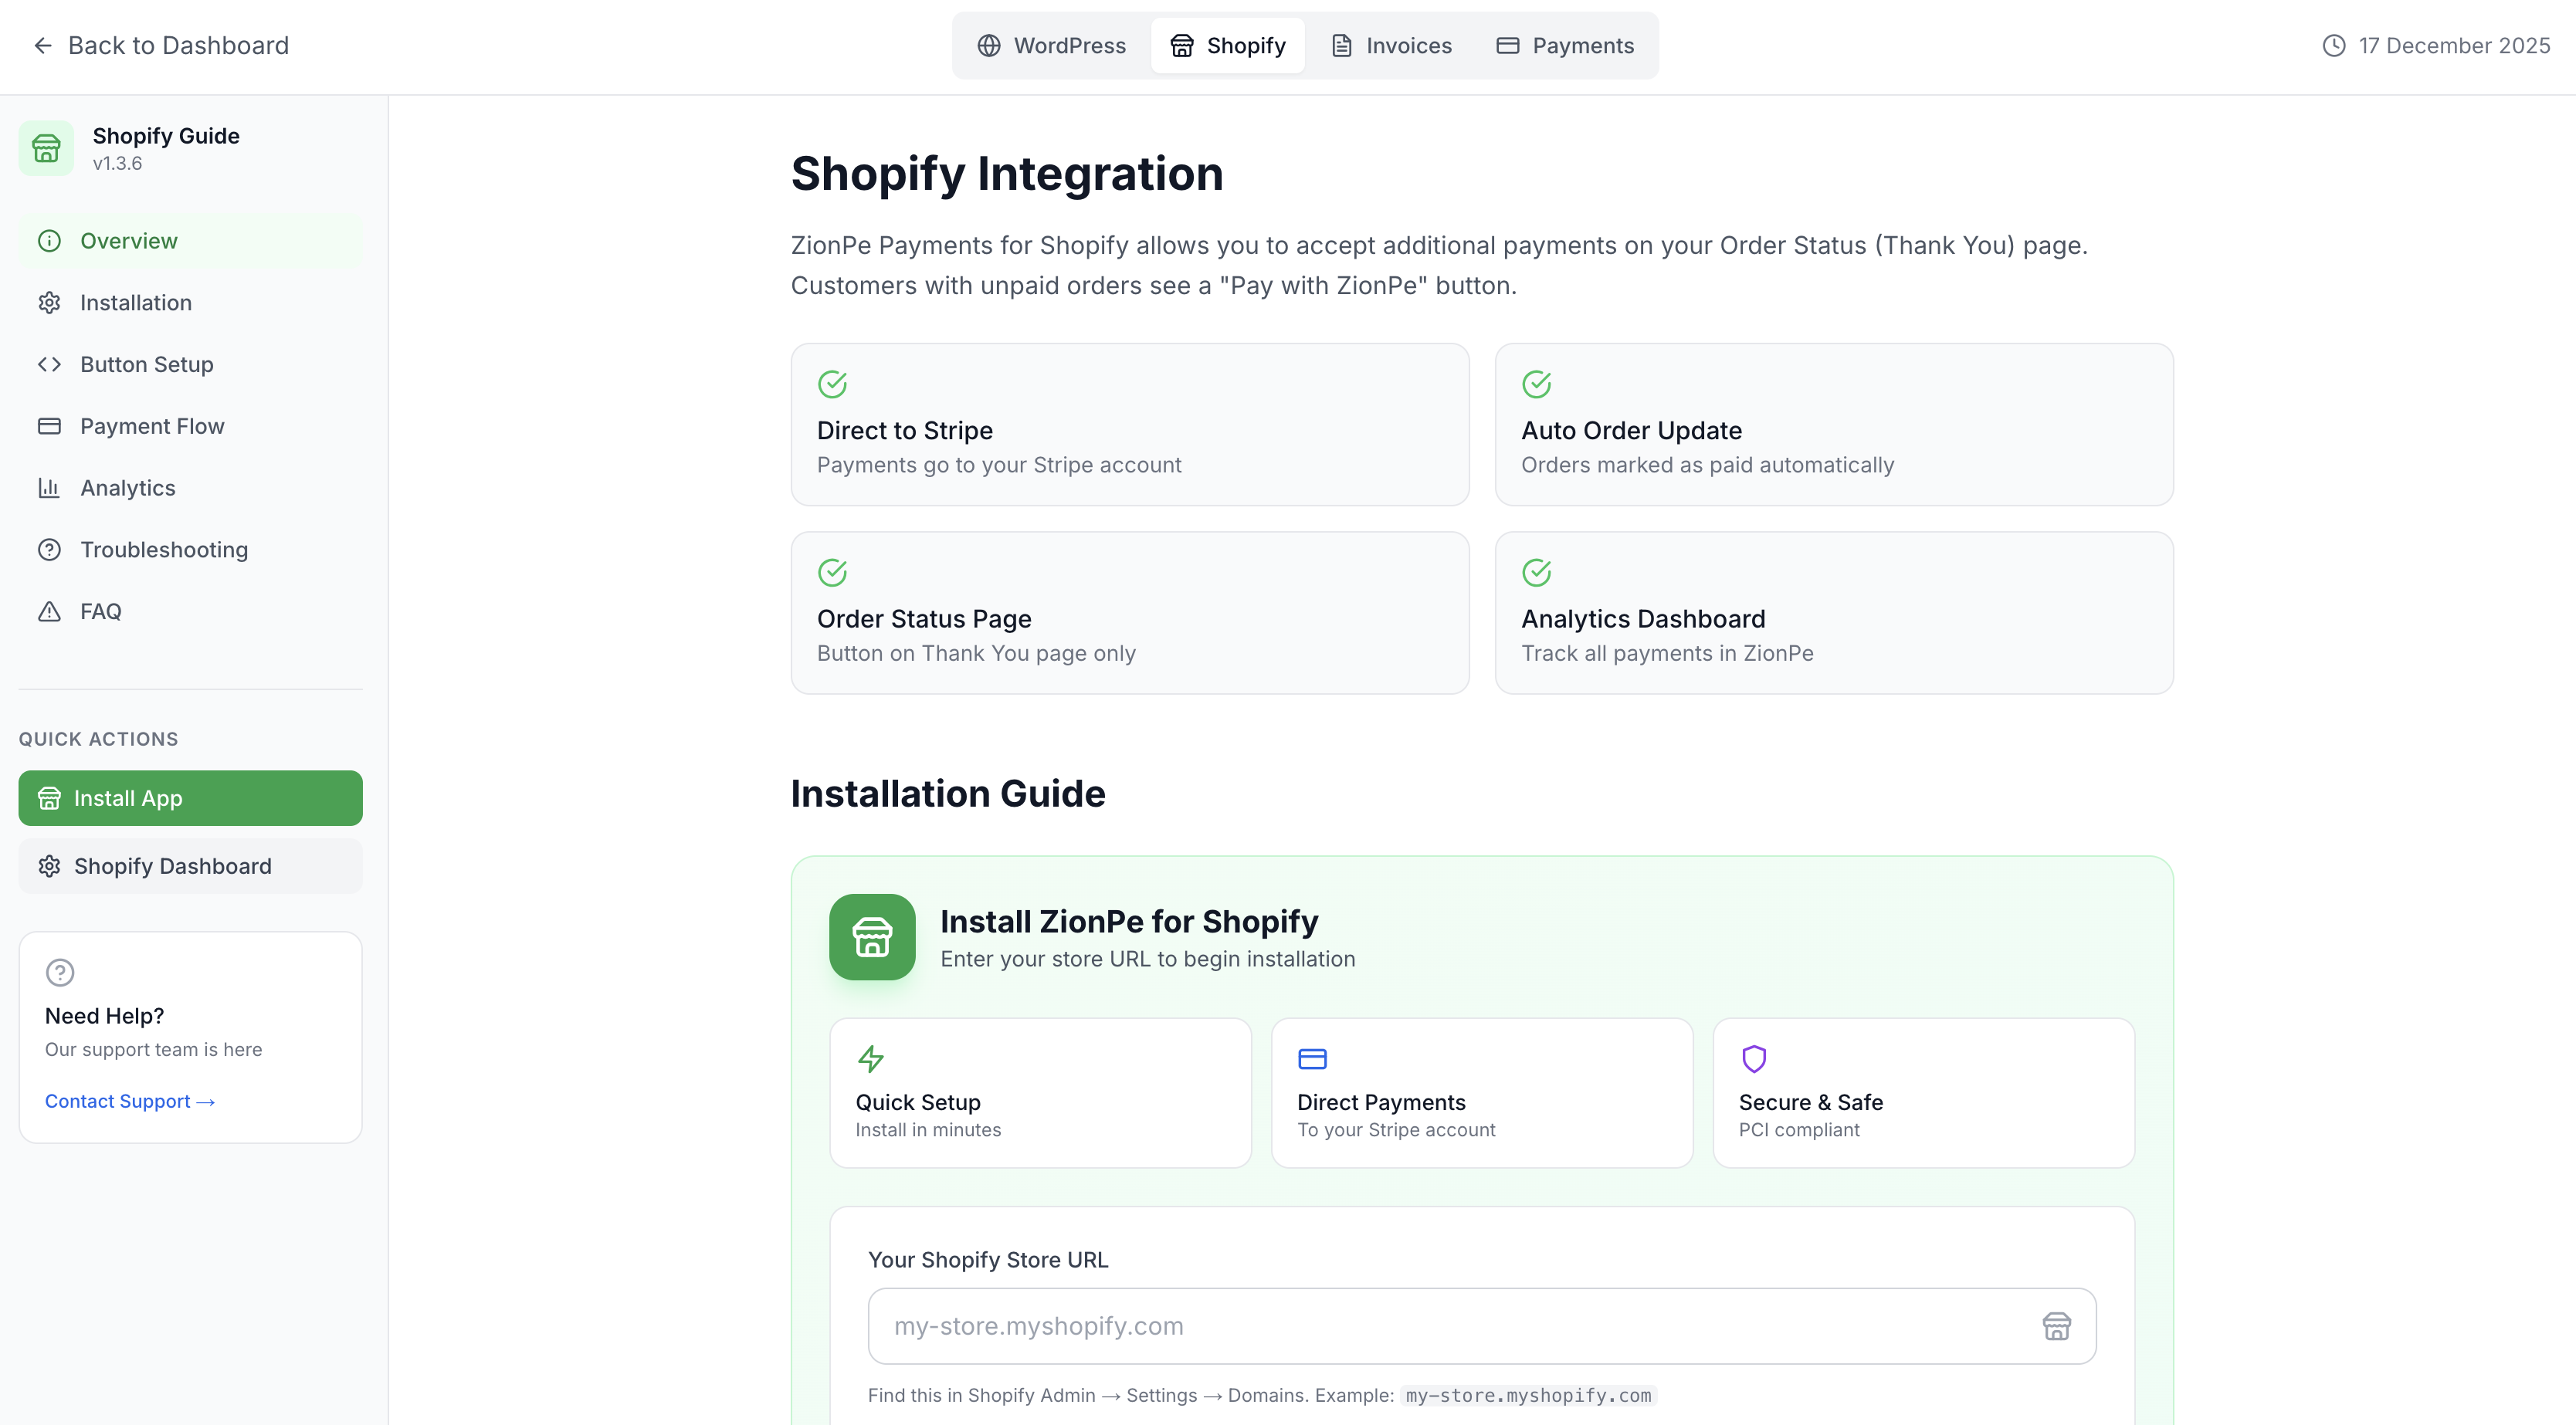Click the lightning bolt Quick Setup icon
This screenshot has width=2576, height=1425.
pyautogui.click(x=870, y=1058)
